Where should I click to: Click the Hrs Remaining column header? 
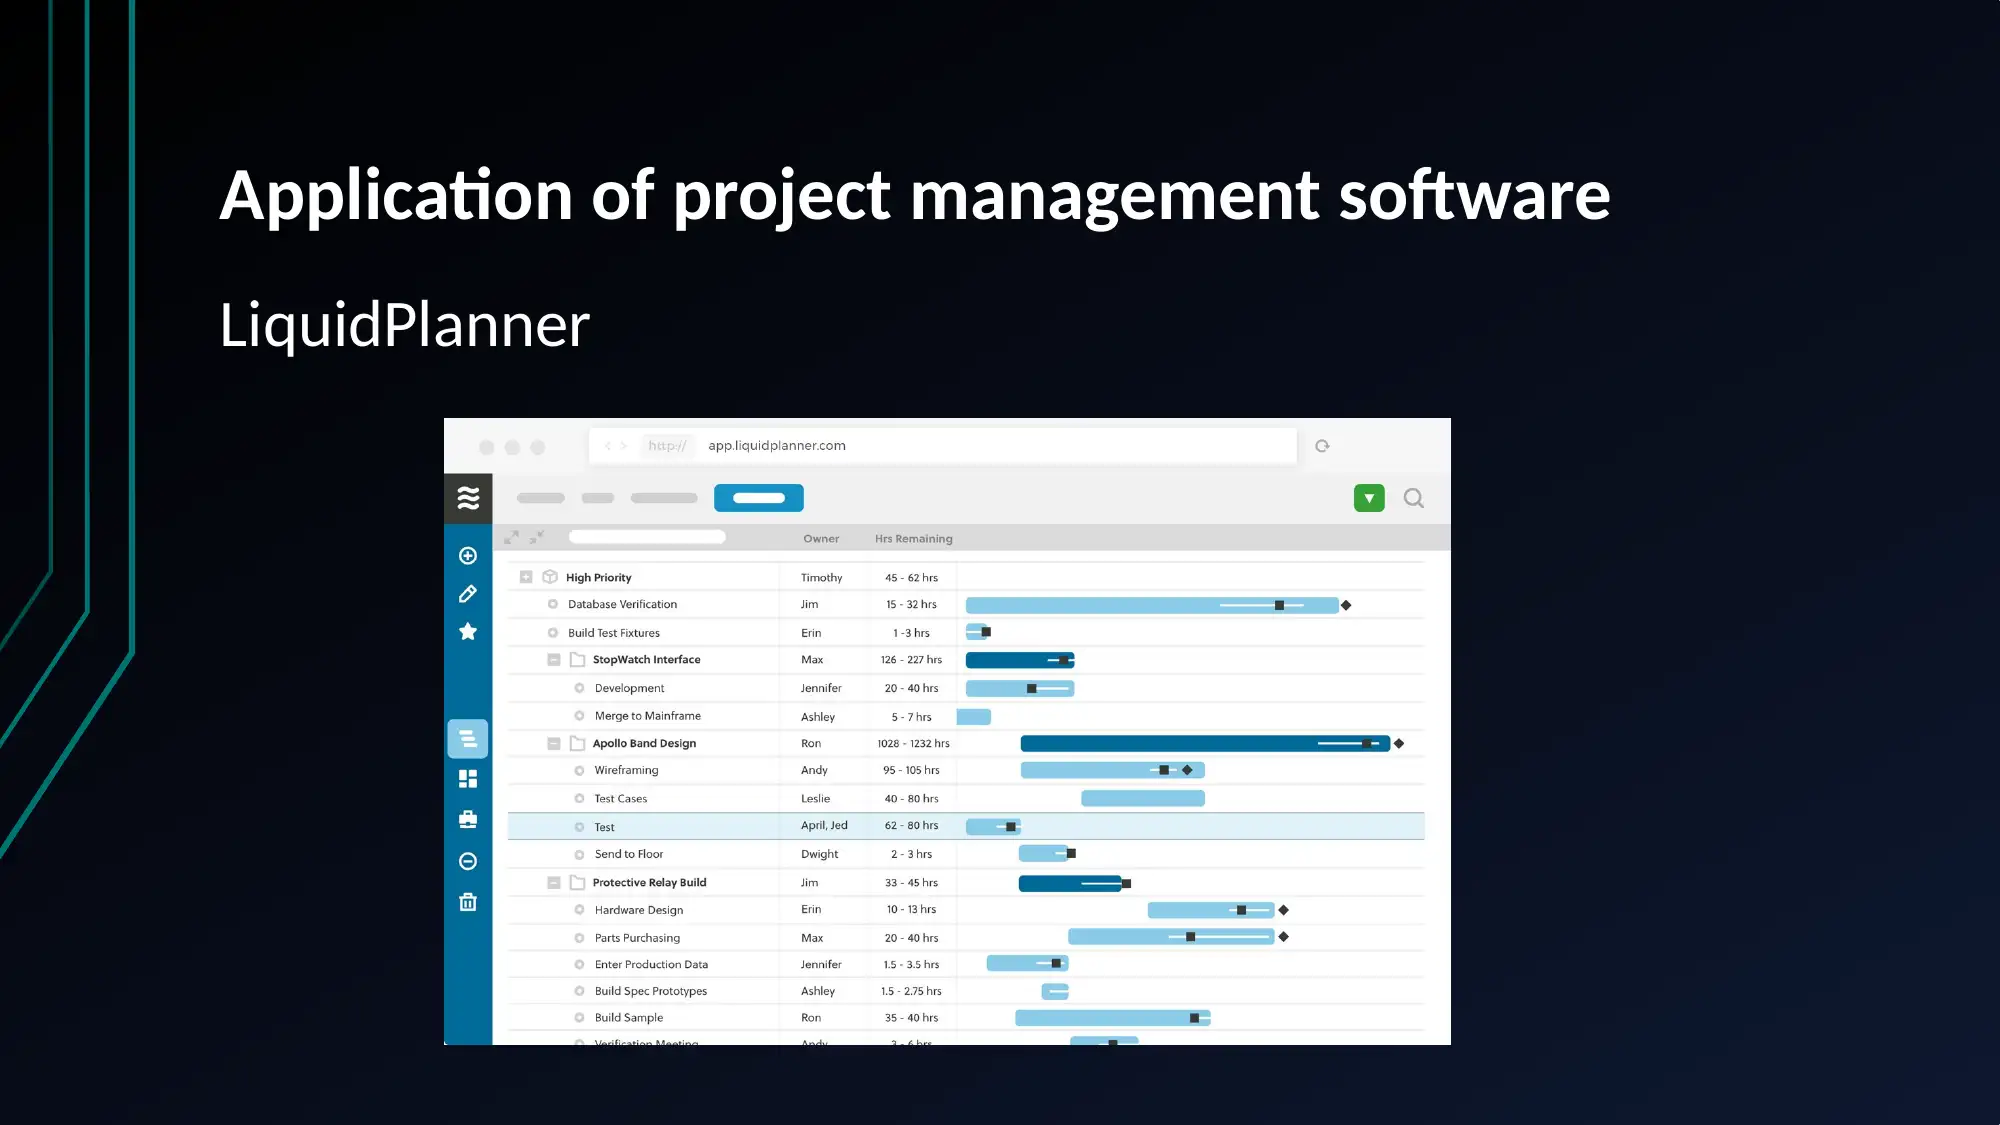tap(914, 538)
